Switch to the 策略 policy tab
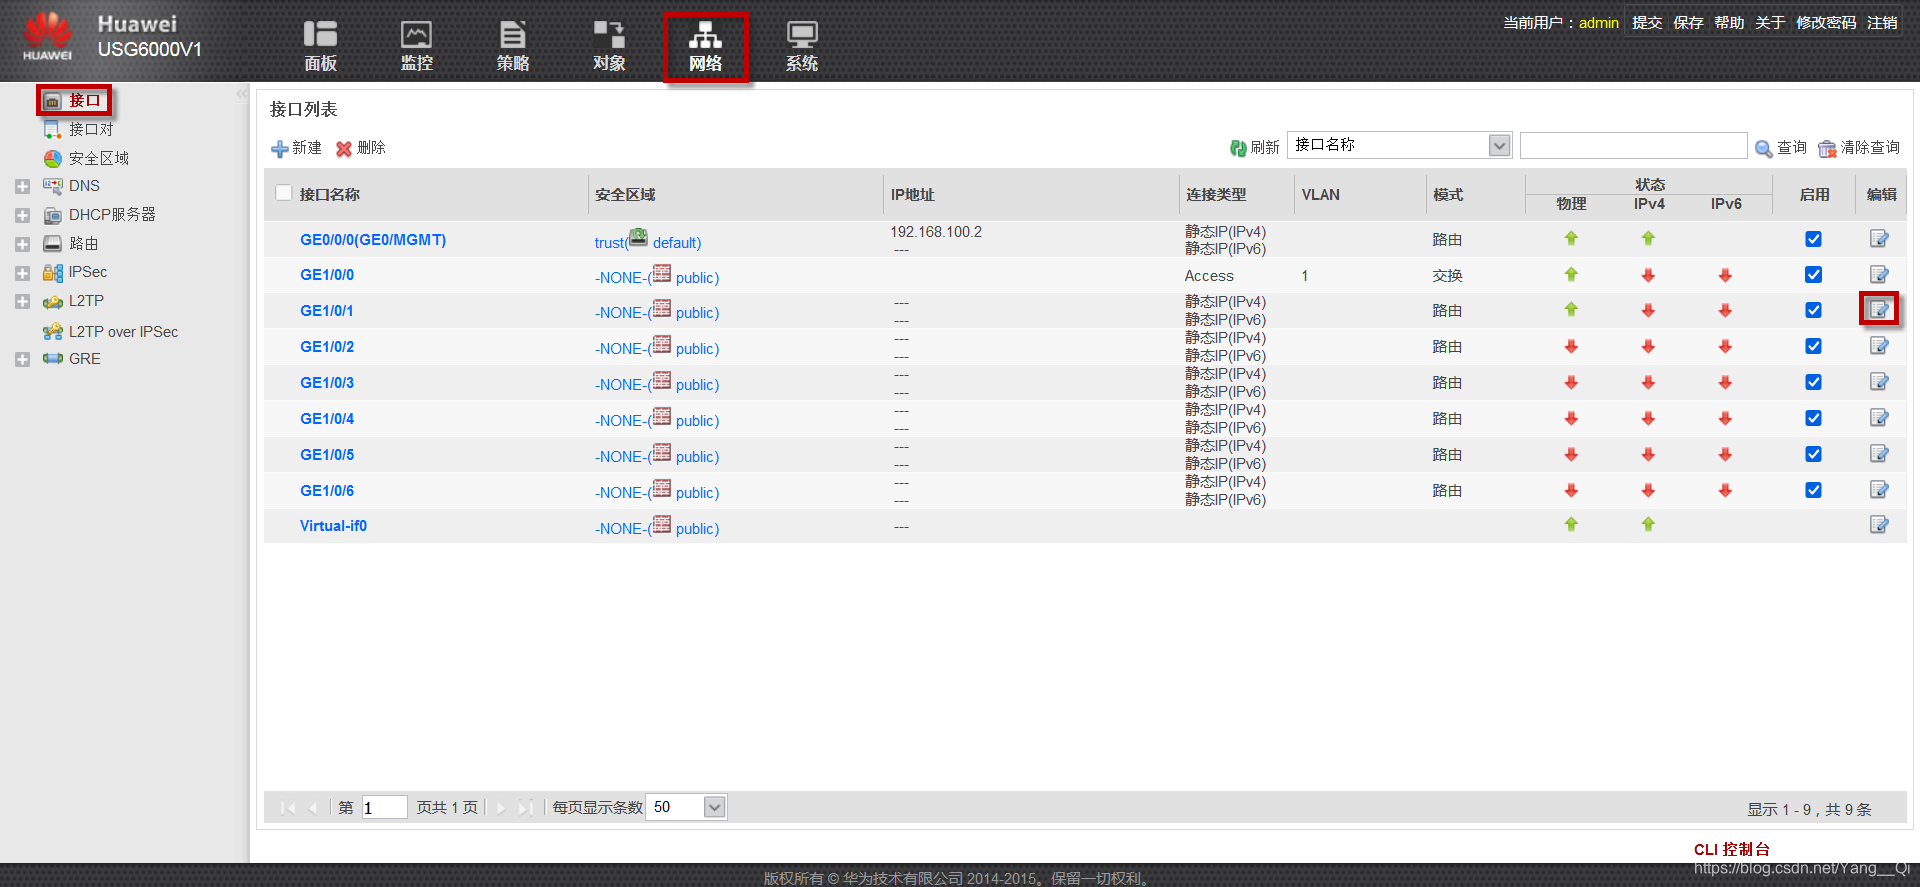 [x=512, y=46]
